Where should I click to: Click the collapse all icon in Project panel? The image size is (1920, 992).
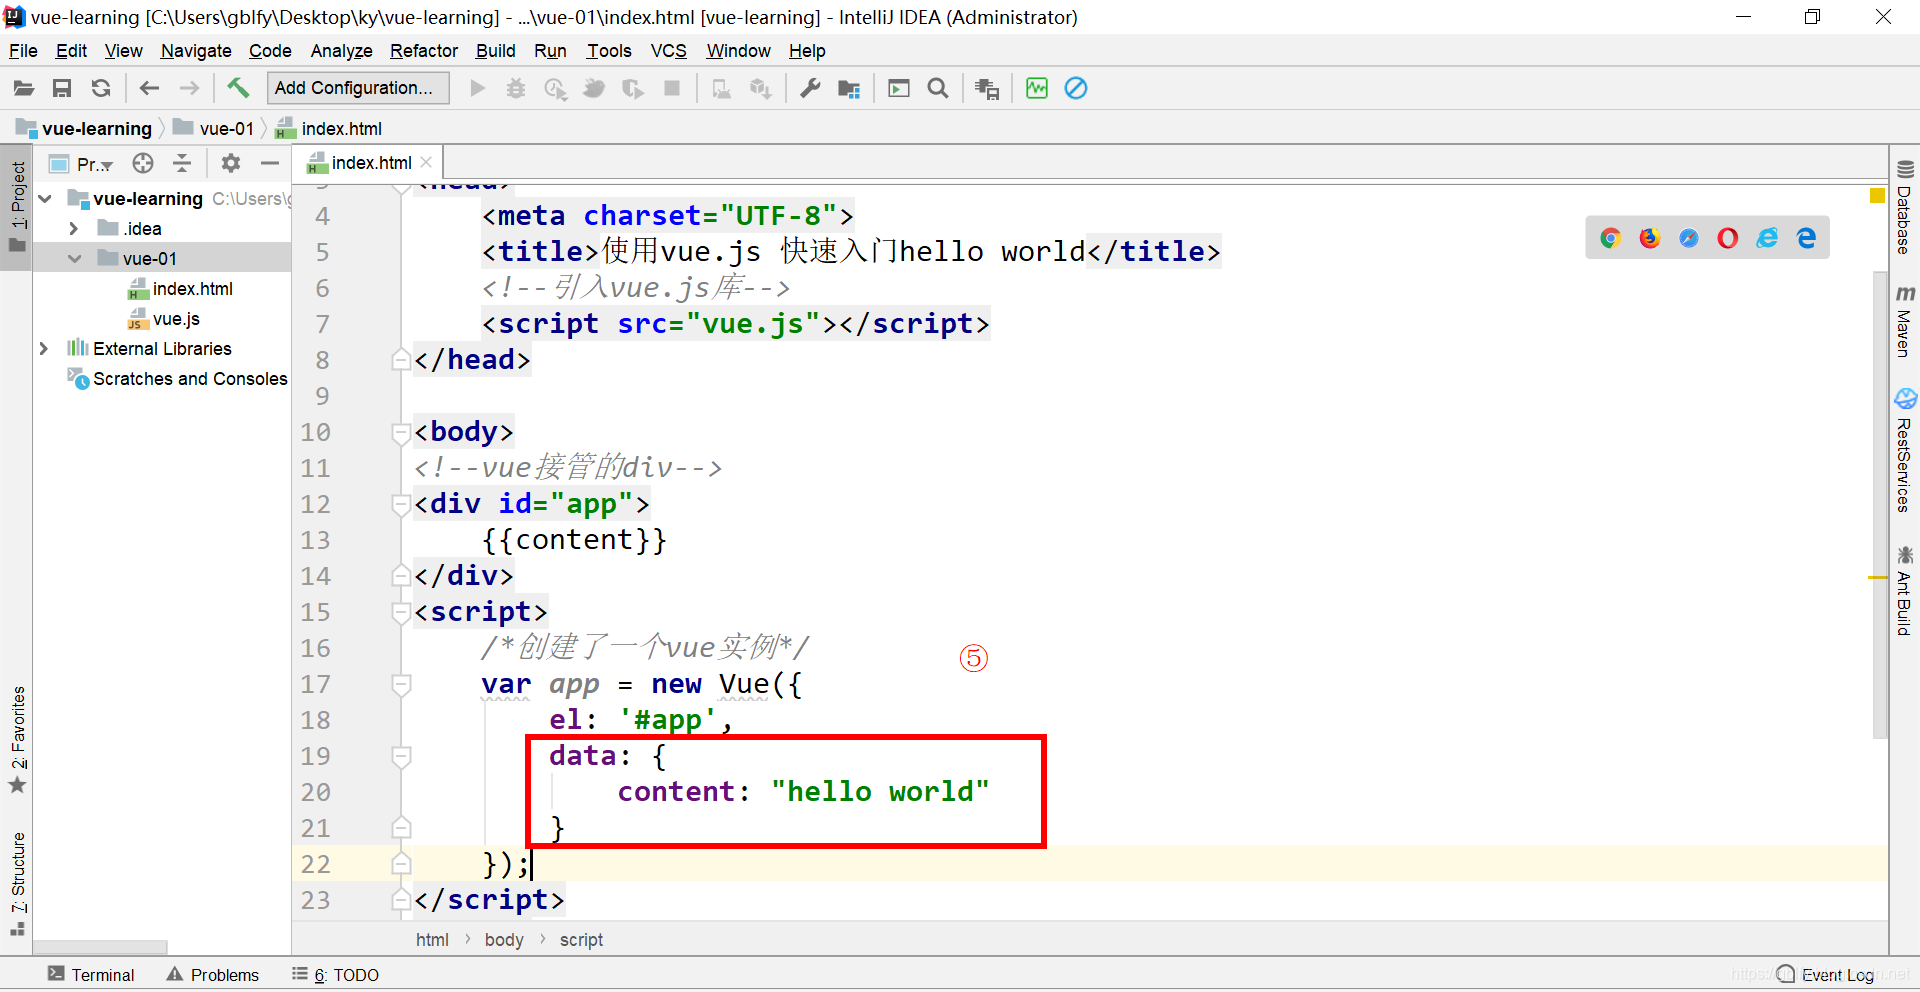tap(182, 163)
